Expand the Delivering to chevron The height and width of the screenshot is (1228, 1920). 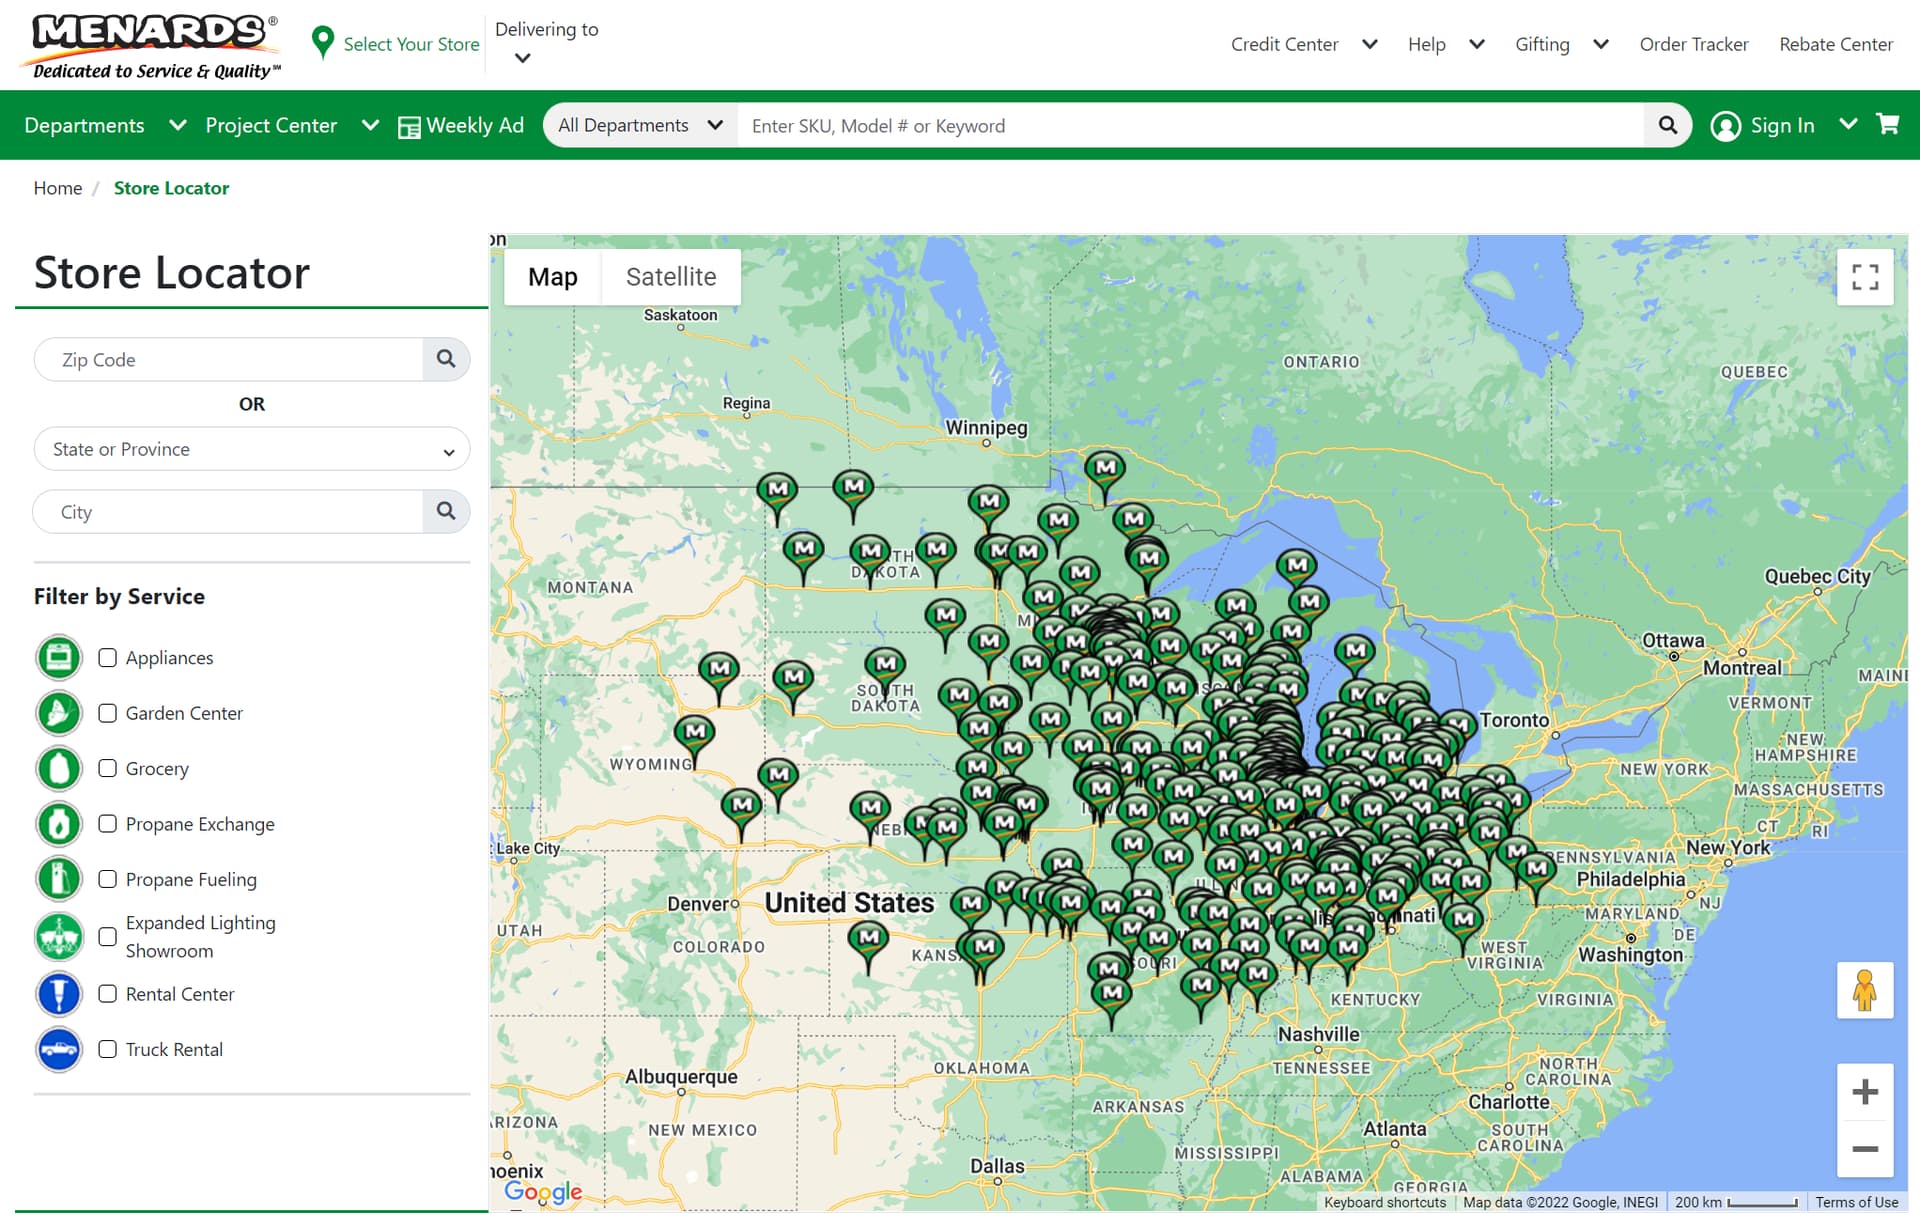click(522, 58)
